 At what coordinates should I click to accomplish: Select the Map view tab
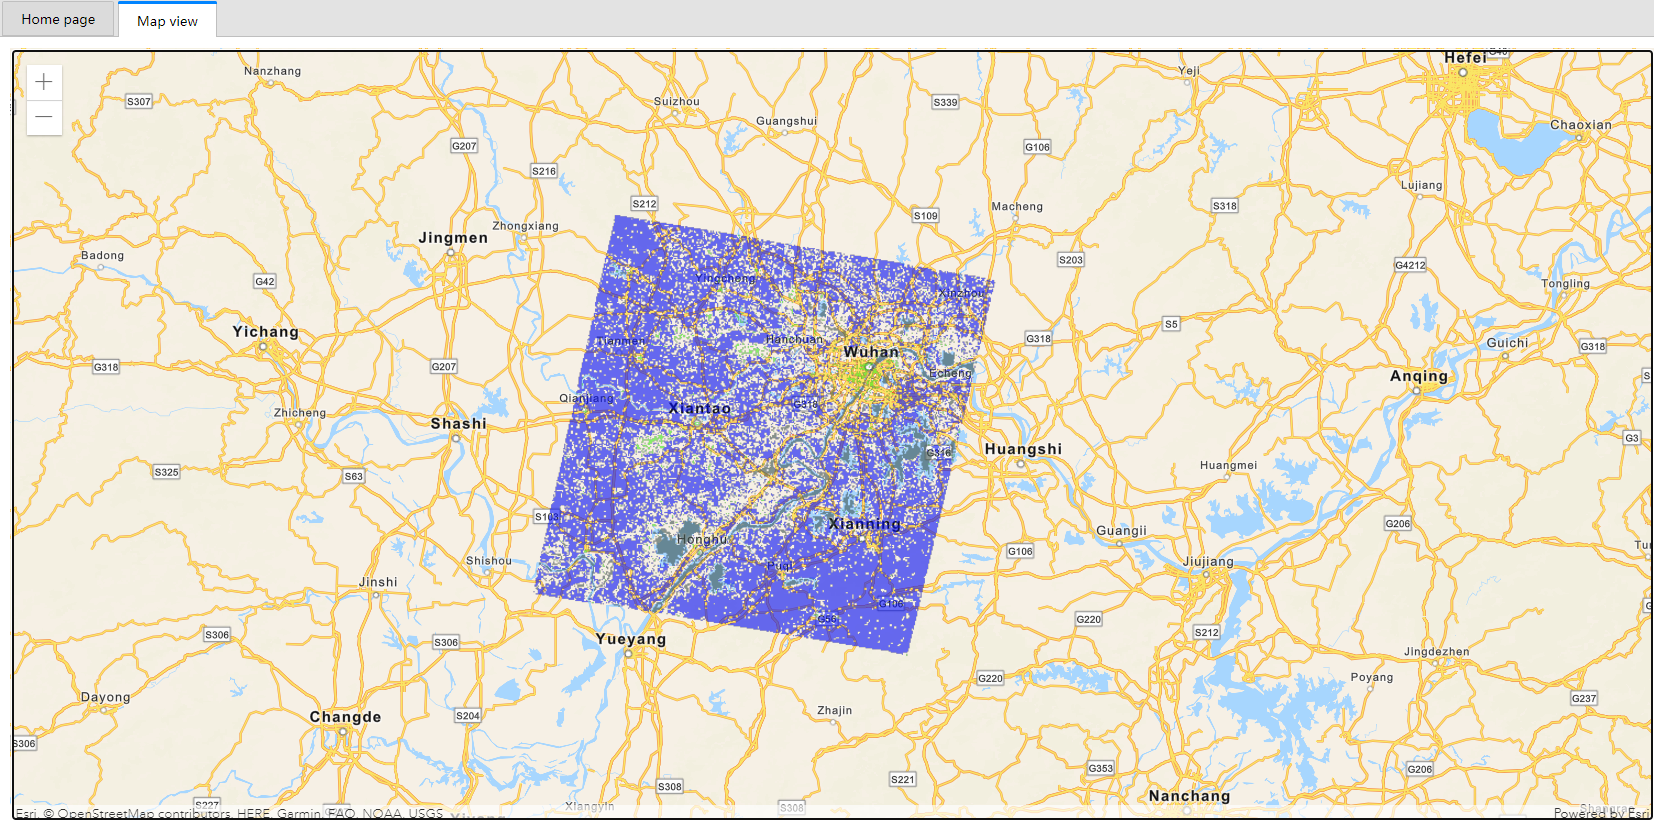(x=167, y=20)
